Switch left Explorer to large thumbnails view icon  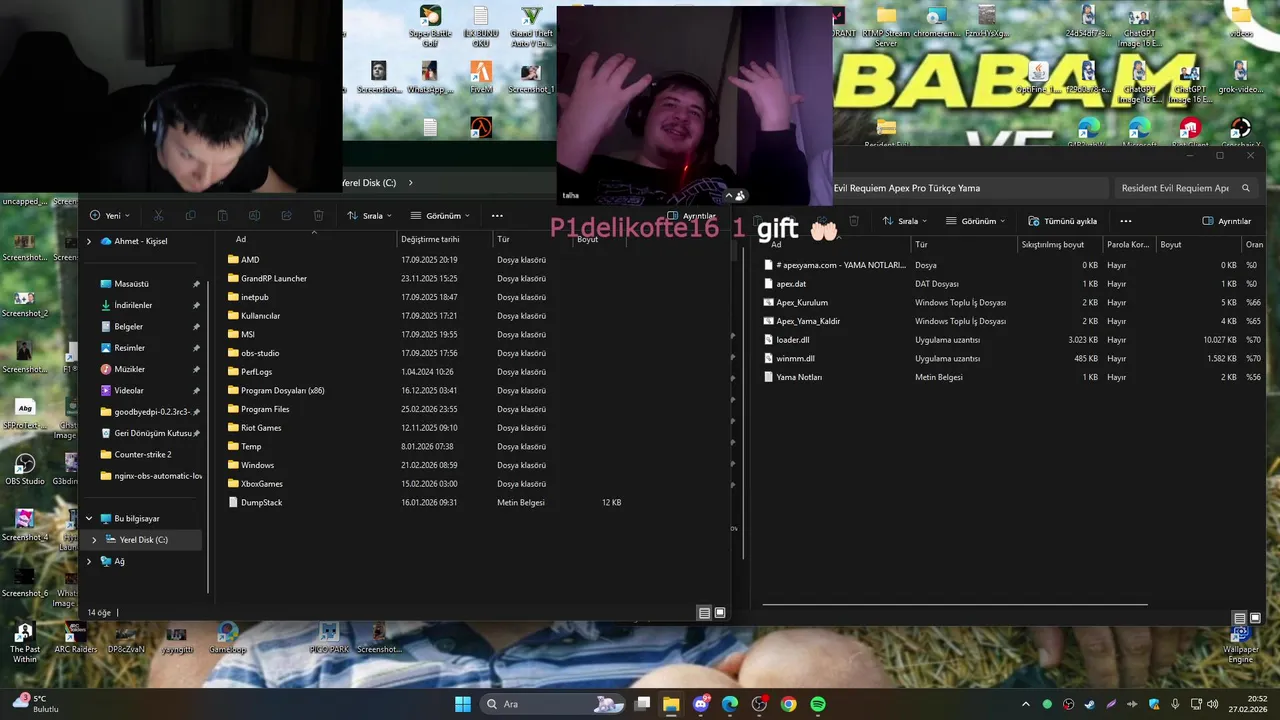click(x=720, y=613)
